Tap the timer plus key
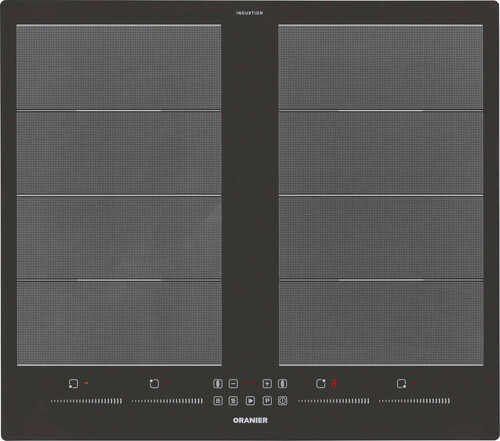The image size is (500, 441). pos(267,384)
